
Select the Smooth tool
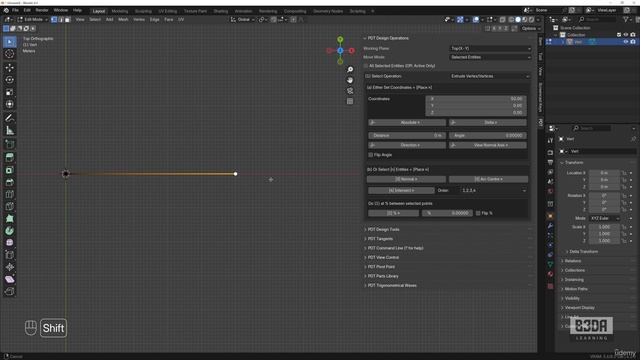click(x=9, y=243)
